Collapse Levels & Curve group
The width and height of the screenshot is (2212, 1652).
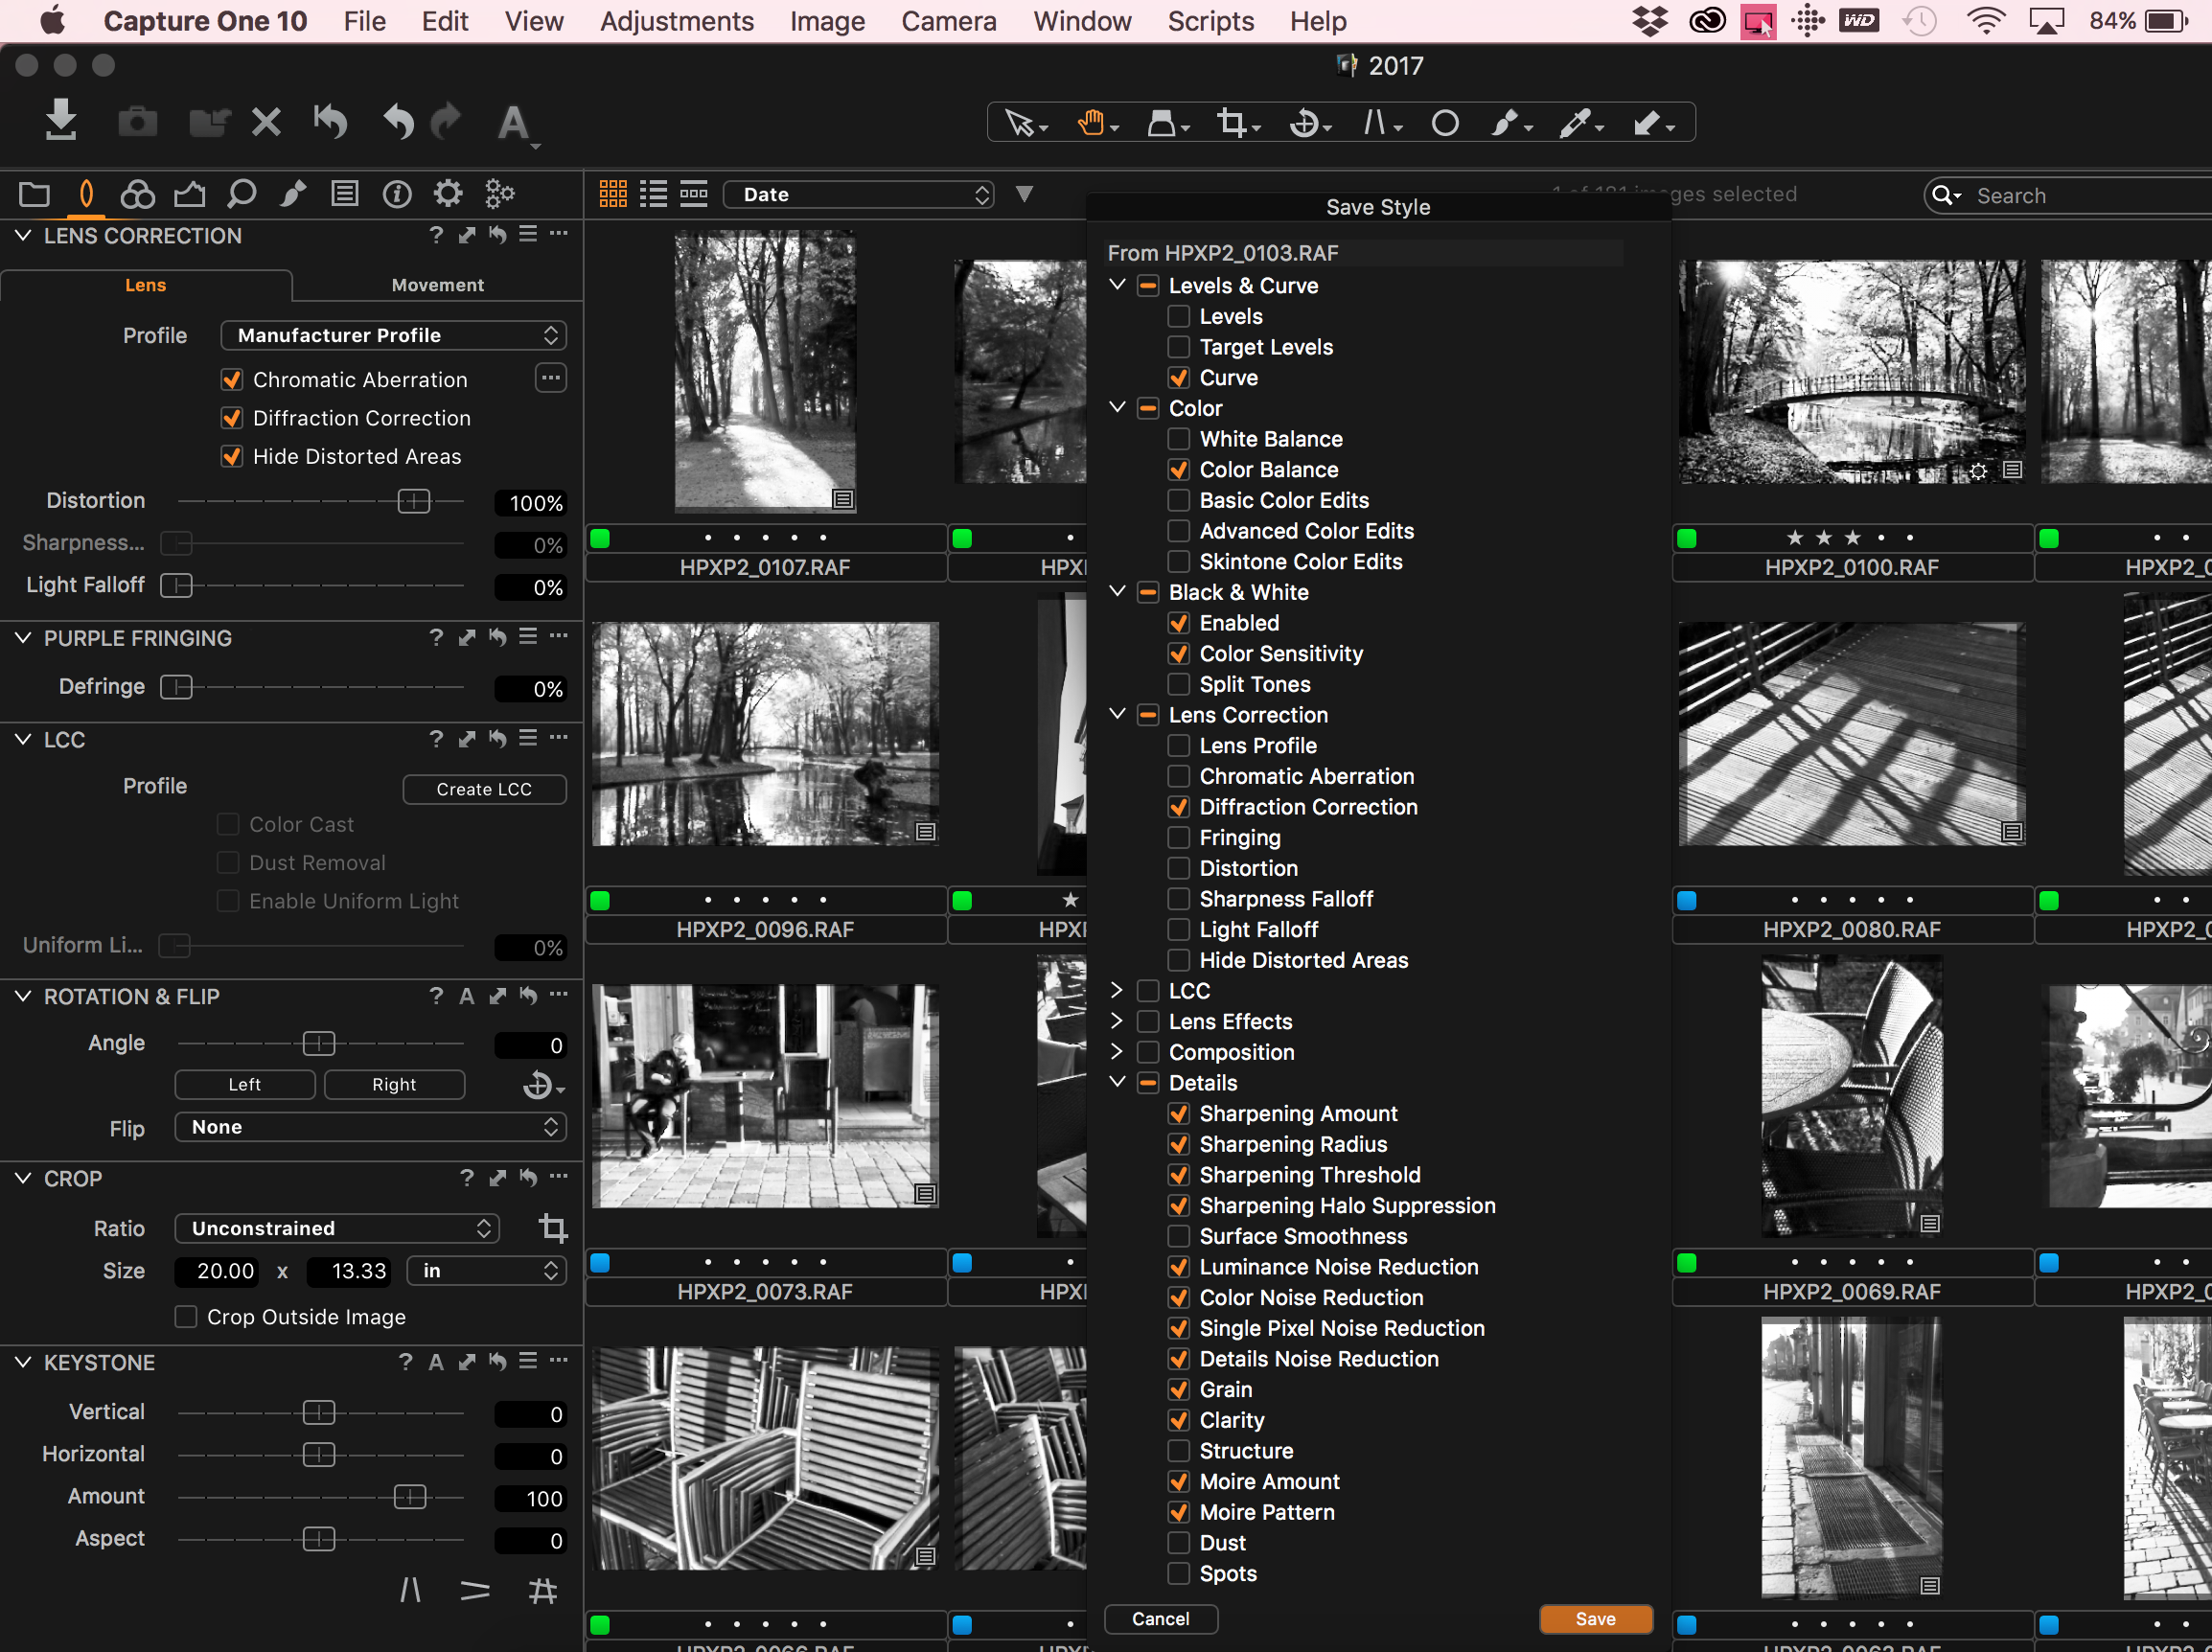[x=1118, y=285]
